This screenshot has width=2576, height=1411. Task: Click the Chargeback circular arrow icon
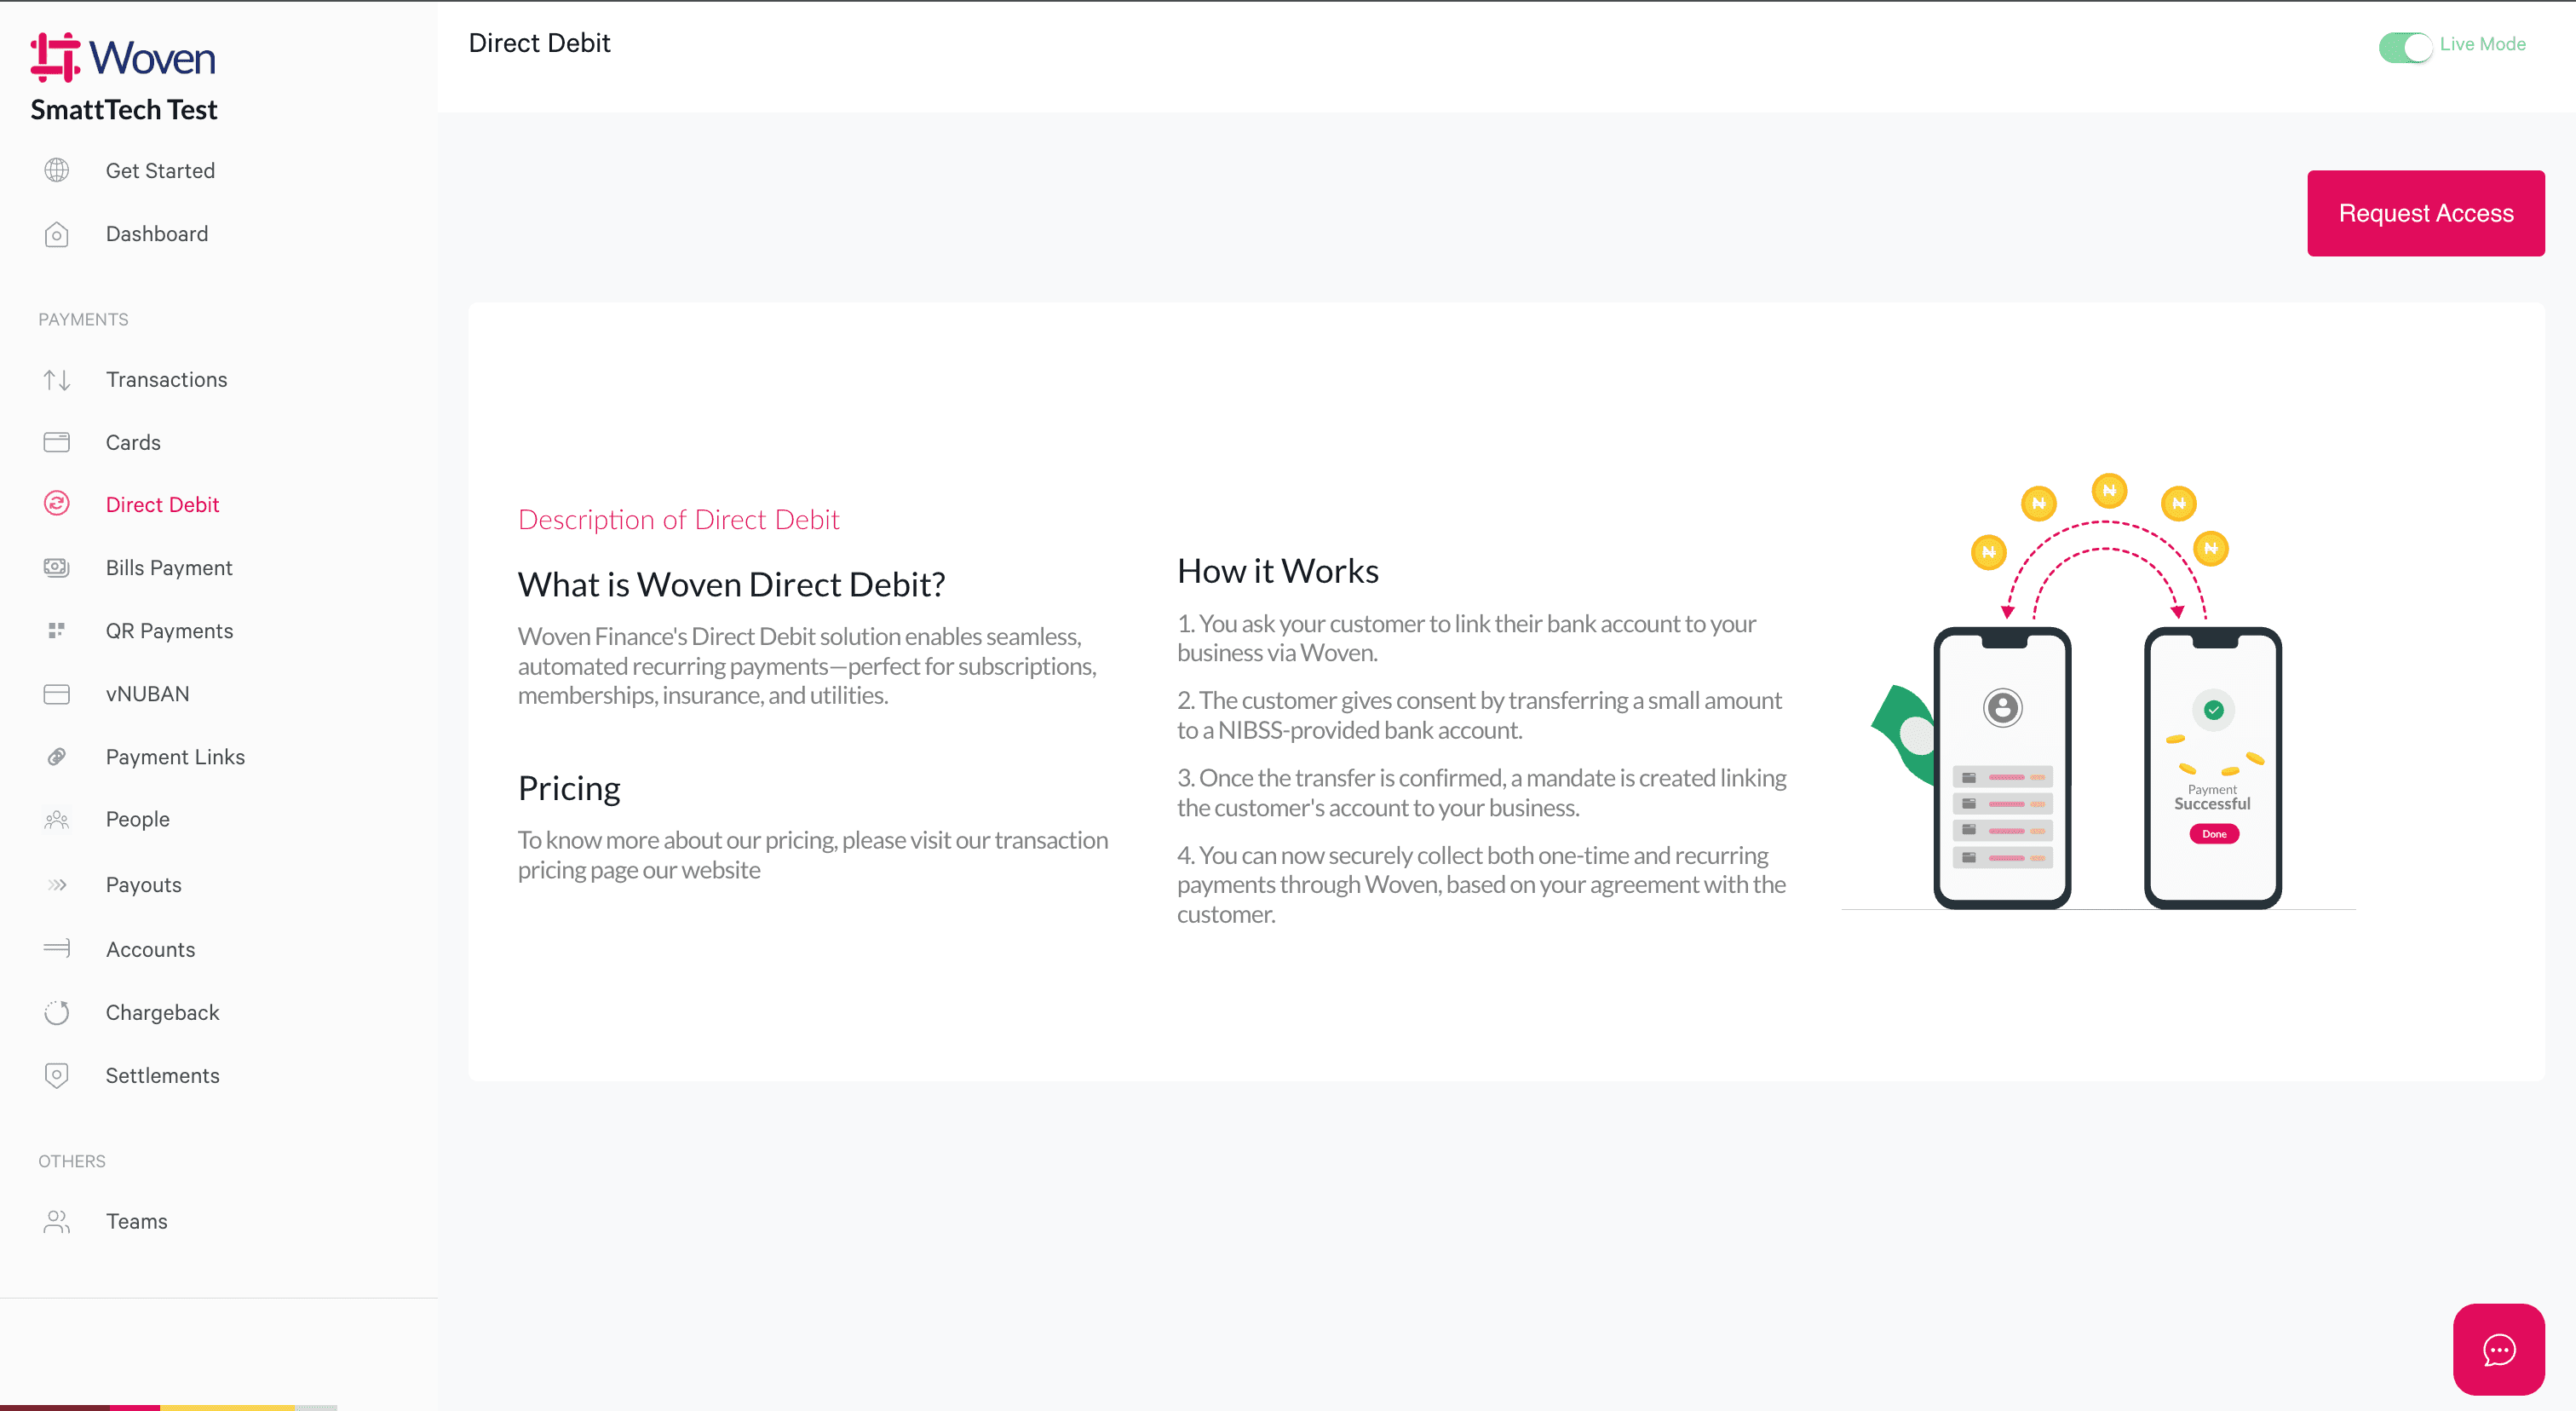click(x=57, y=1013)
